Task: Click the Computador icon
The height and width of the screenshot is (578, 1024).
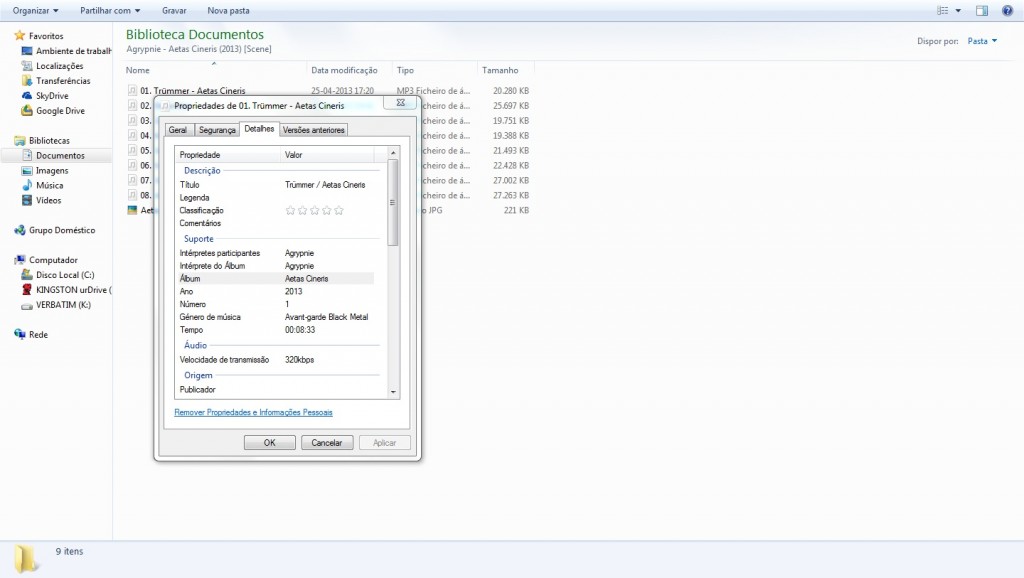Action: pos(20,260)
